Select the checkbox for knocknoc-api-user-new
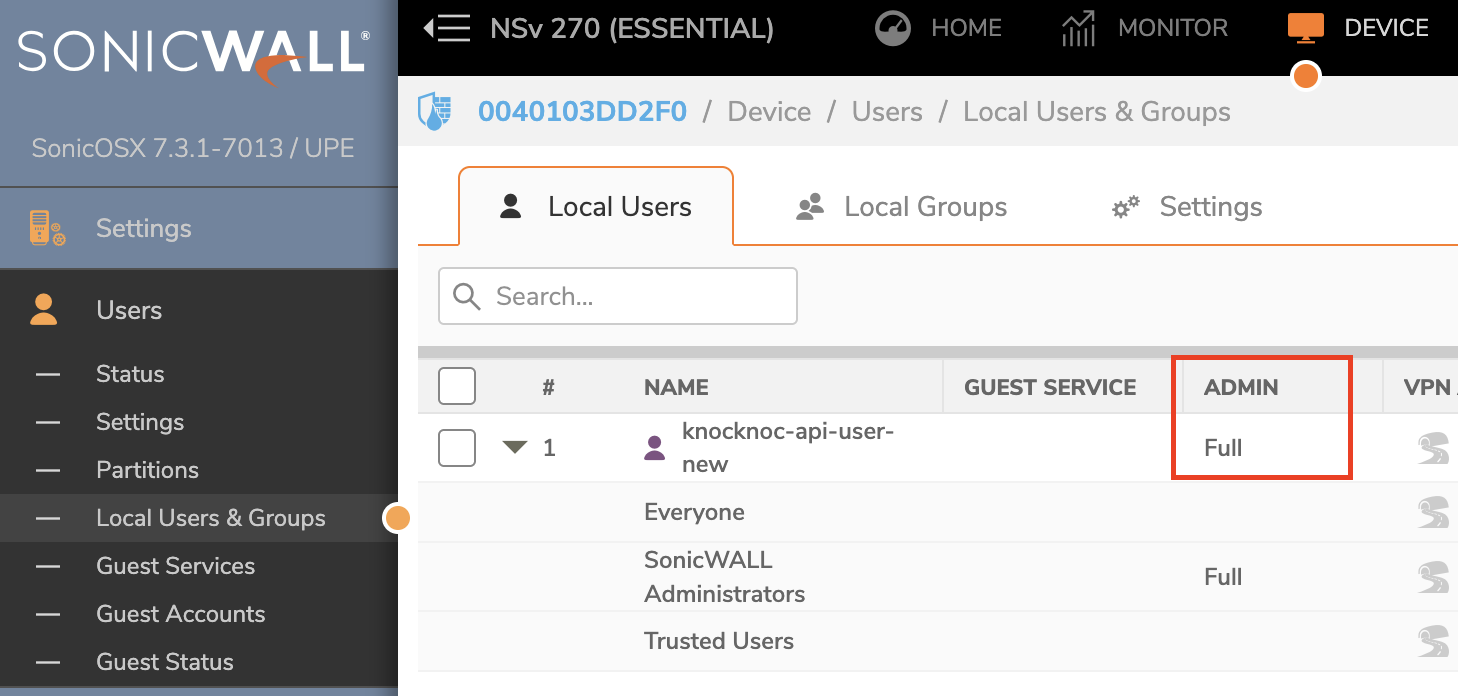The height and width of the screenshot is (696, 1458). (457, 448)
